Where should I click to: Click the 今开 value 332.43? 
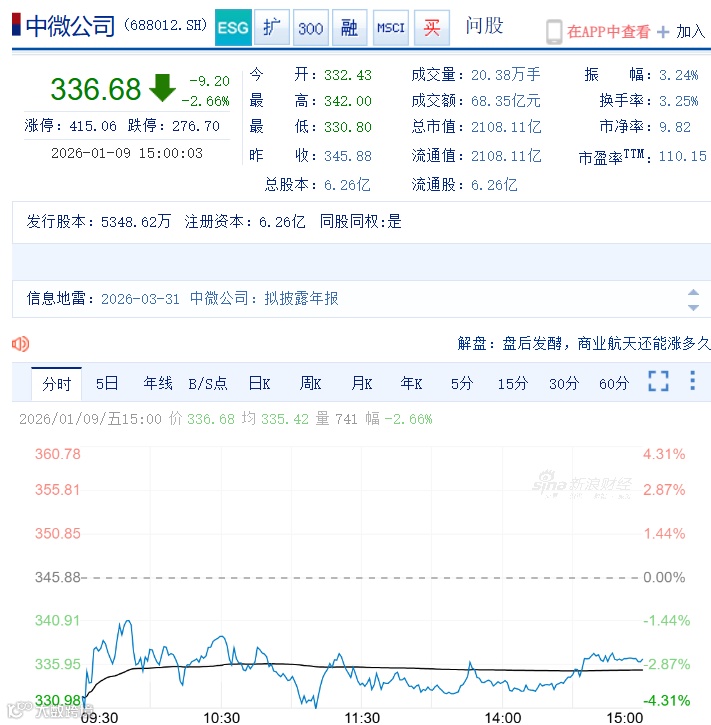pos(348,75)
